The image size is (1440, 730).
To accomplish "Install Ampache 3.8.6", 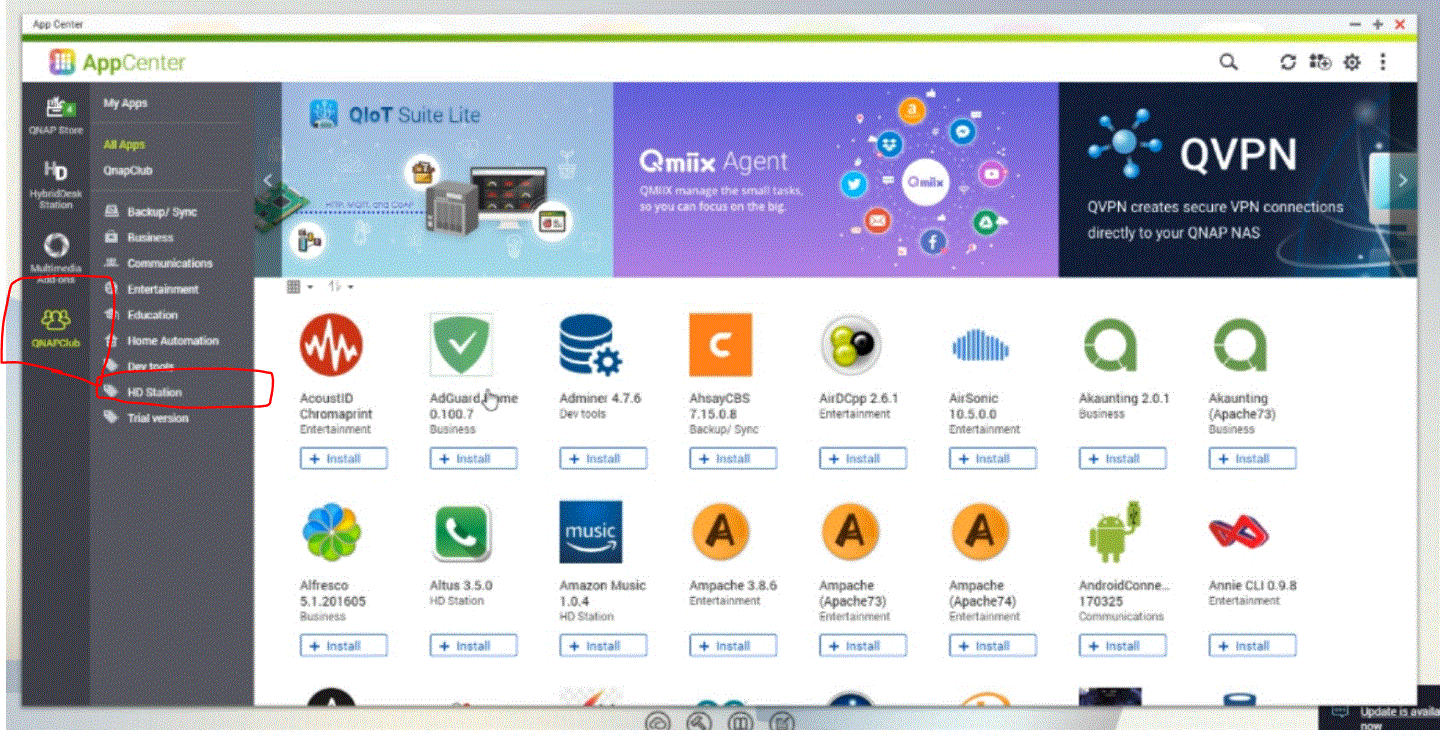I will 733,646.
